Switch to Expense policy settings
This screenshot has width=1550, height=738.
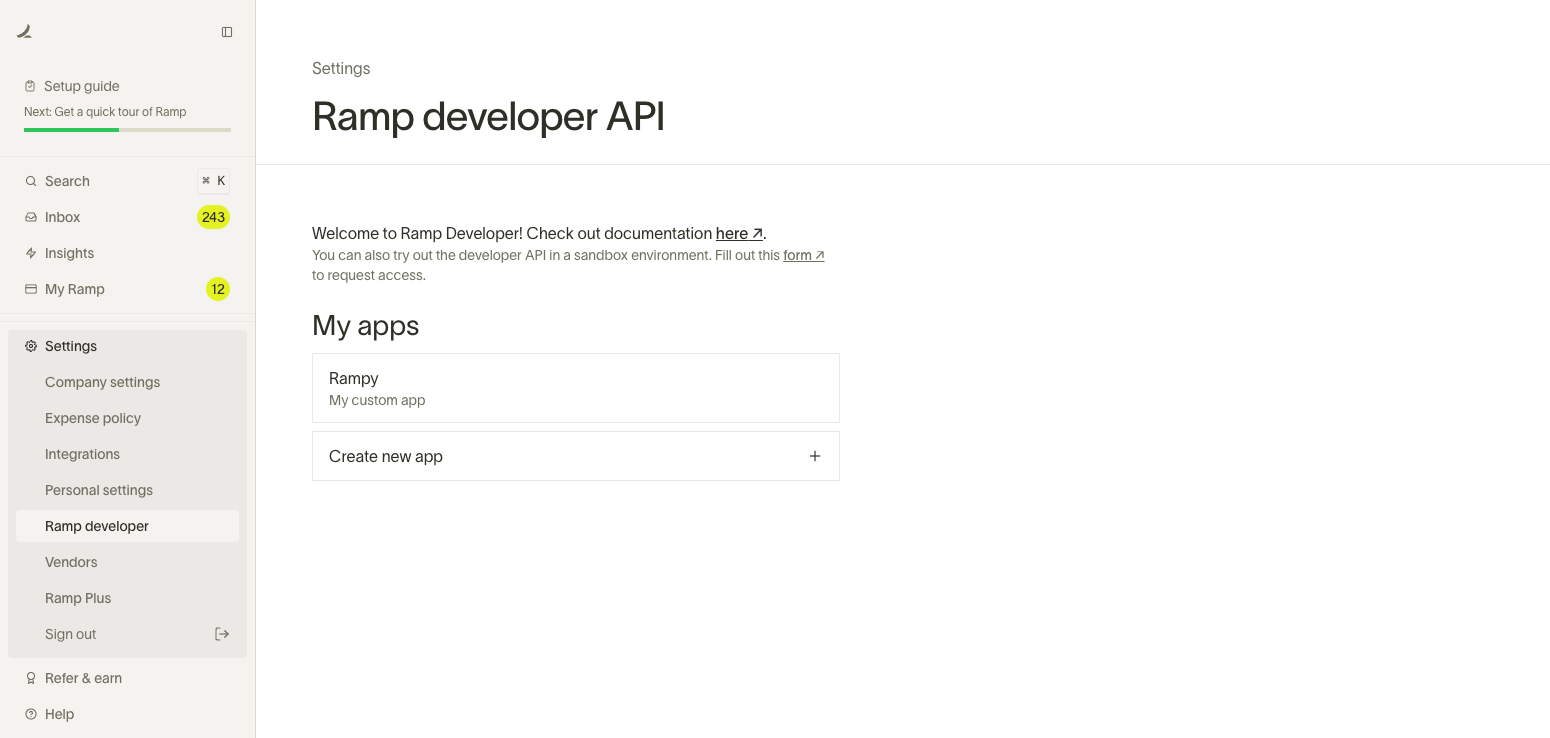click(92, 418)
